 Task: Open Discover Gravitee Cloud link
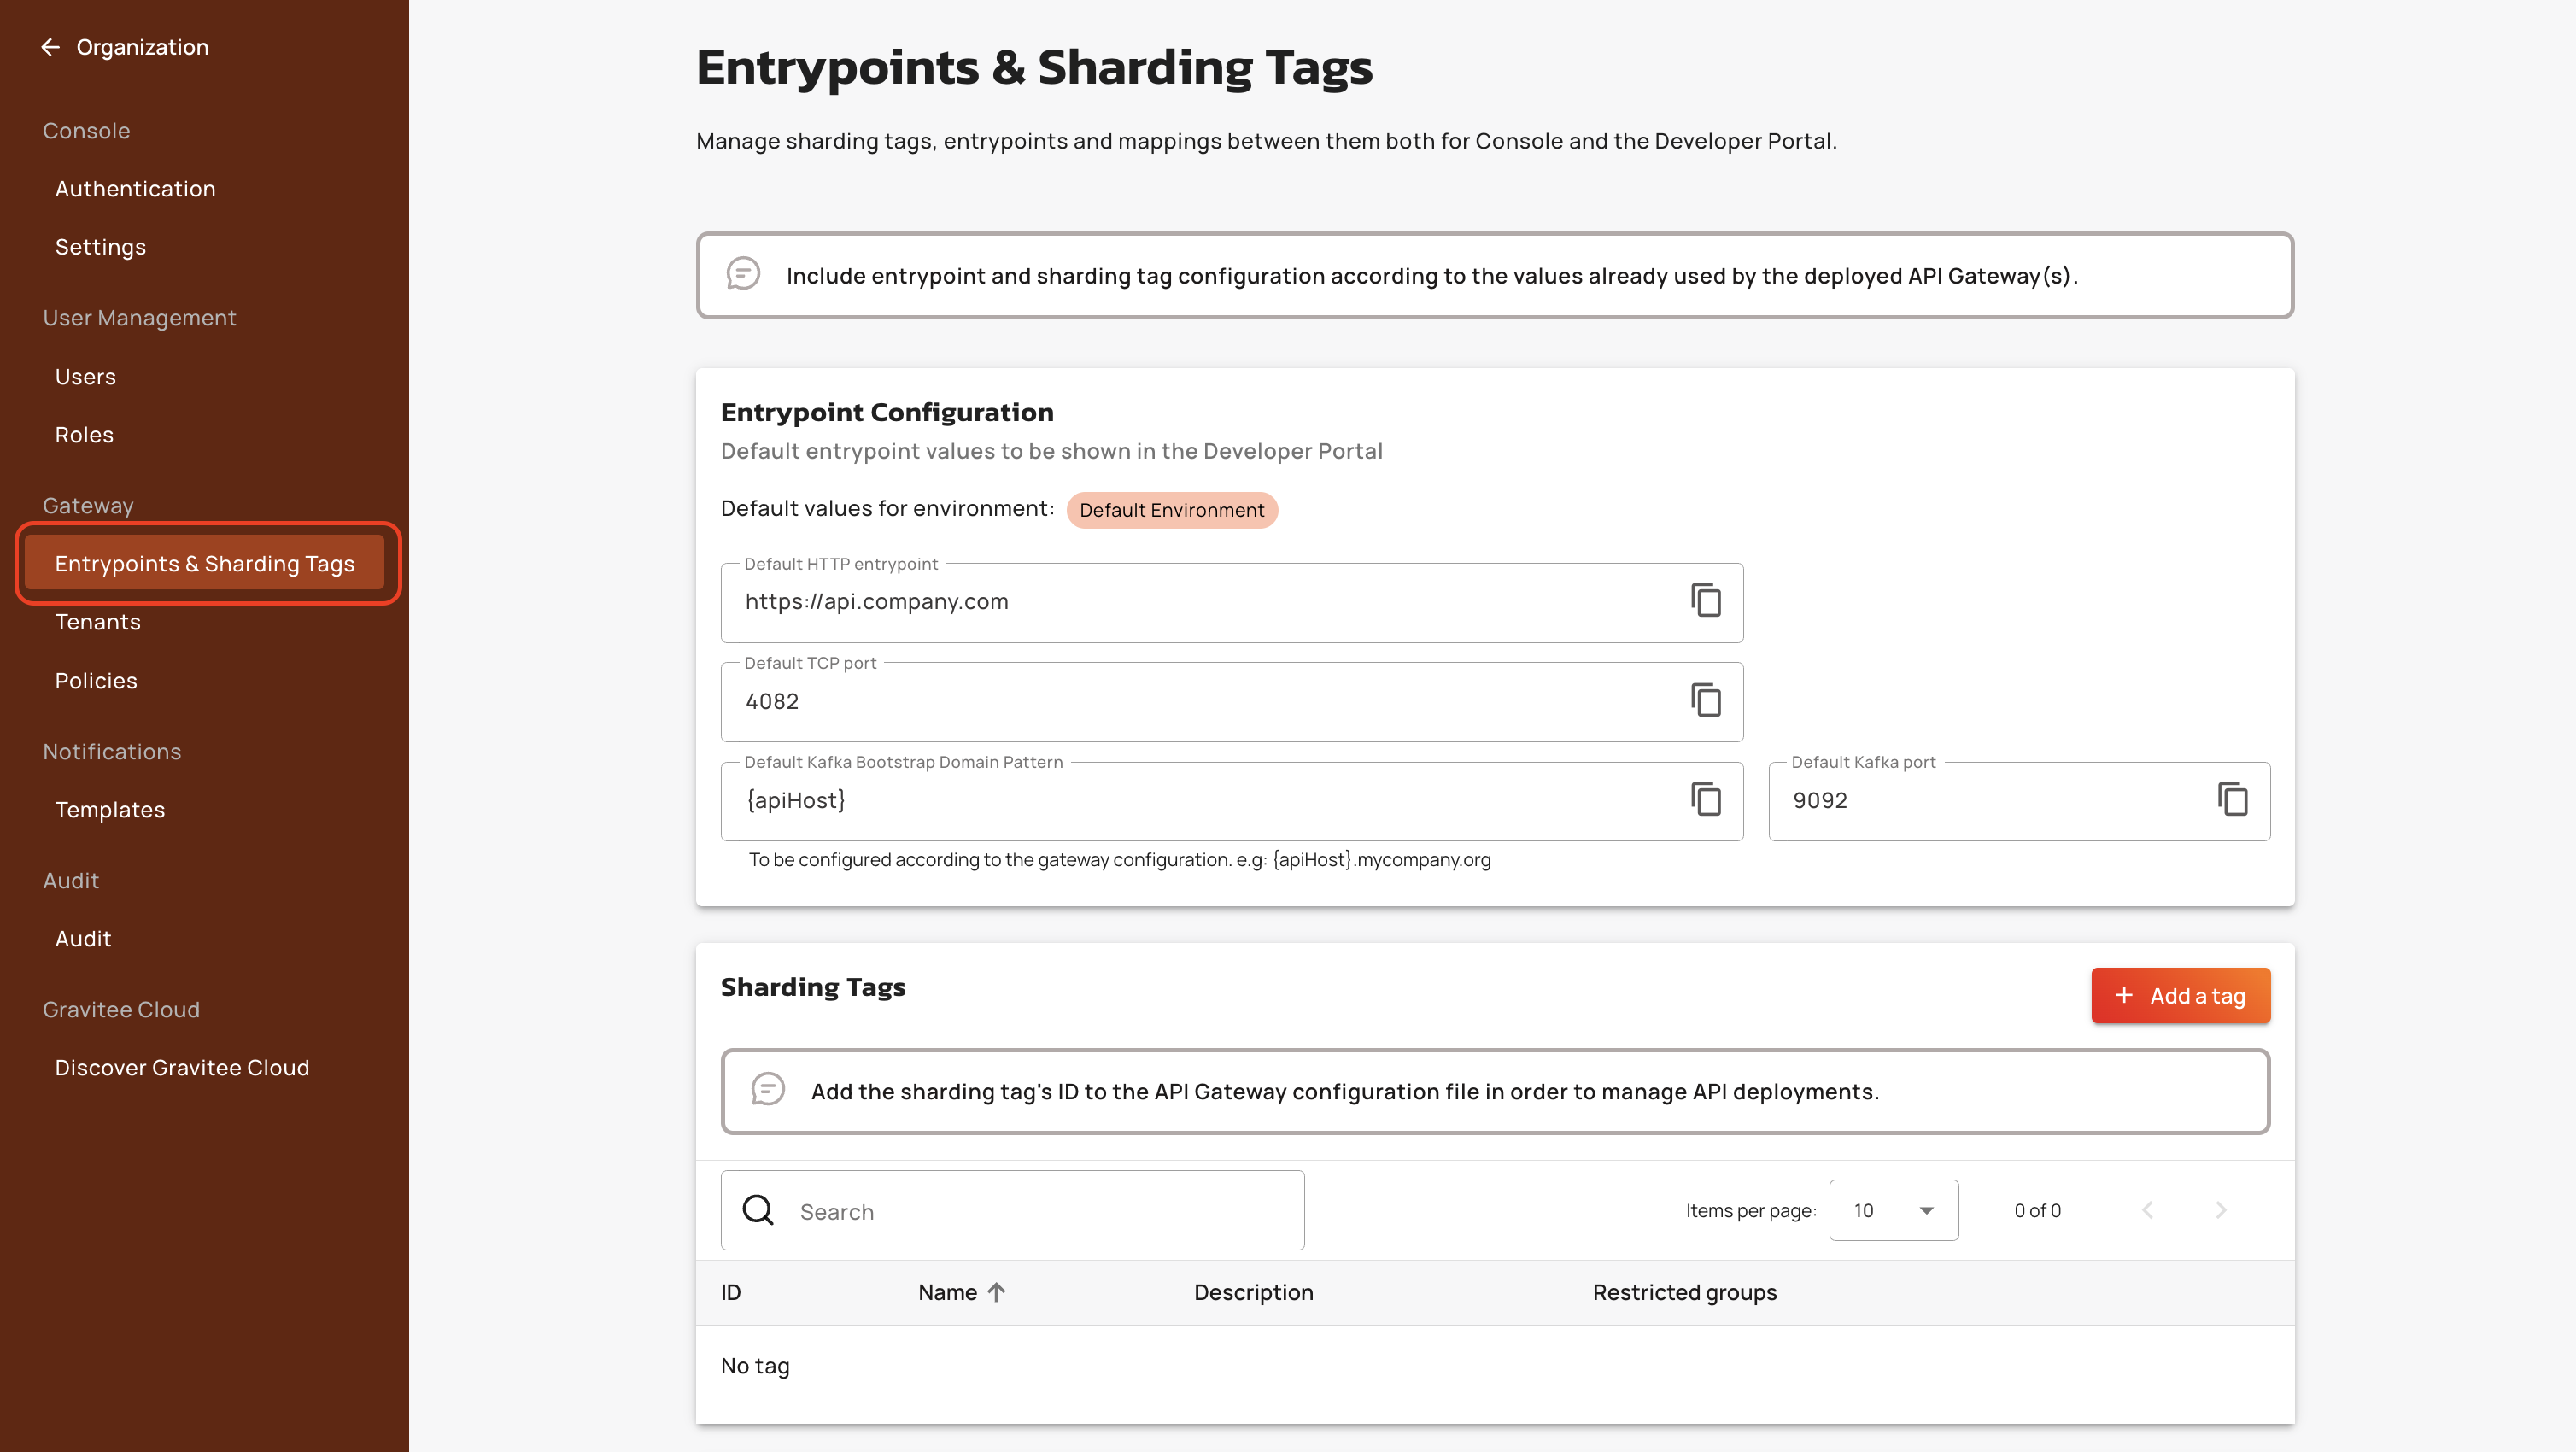tap(182, 1068)
